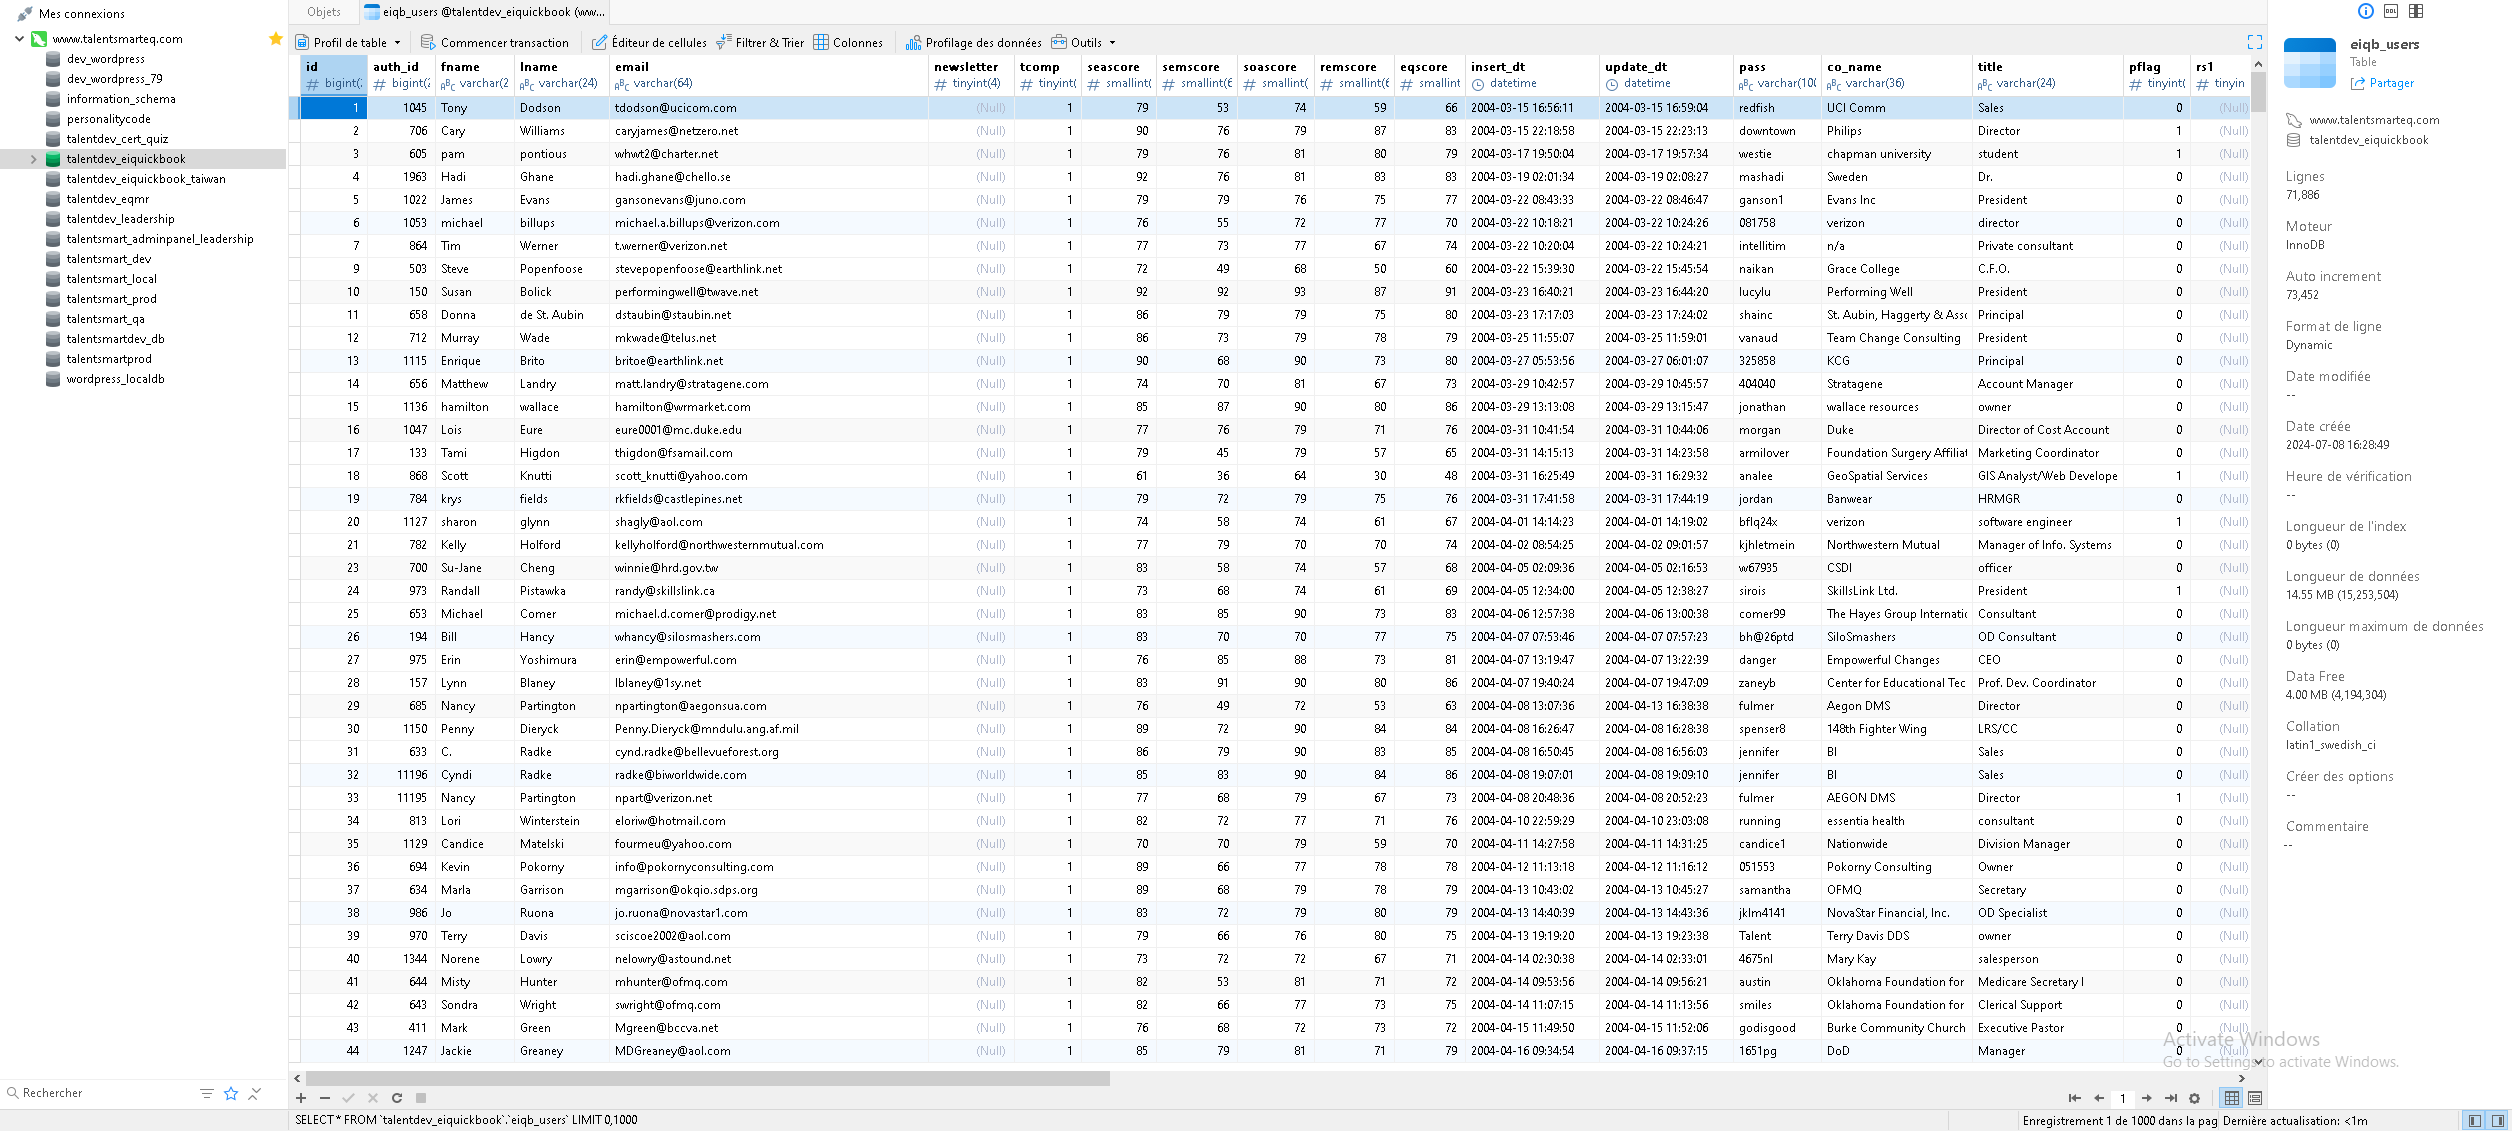The image size is (2512, 1131).
Task: Select talentdev_leadership database
Action: tap(121, 219)
